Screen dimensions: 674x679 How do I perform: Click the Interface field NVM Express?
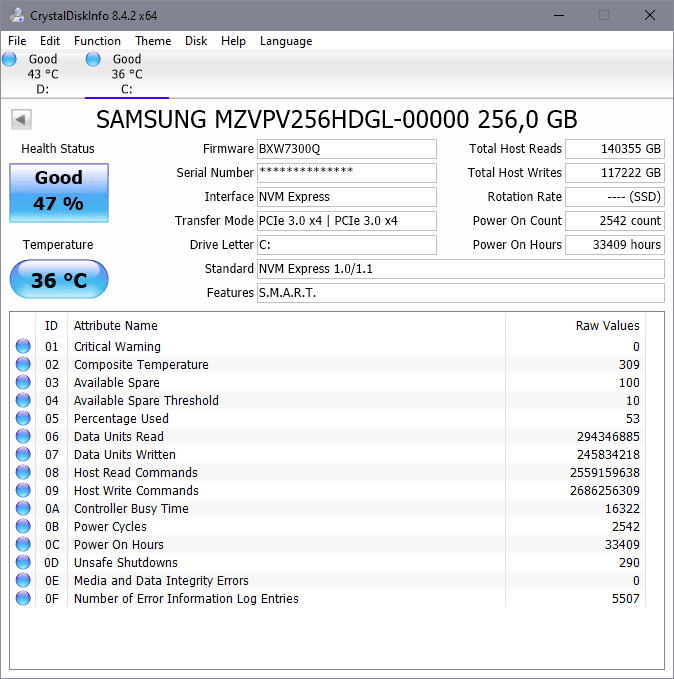point(347,197)
